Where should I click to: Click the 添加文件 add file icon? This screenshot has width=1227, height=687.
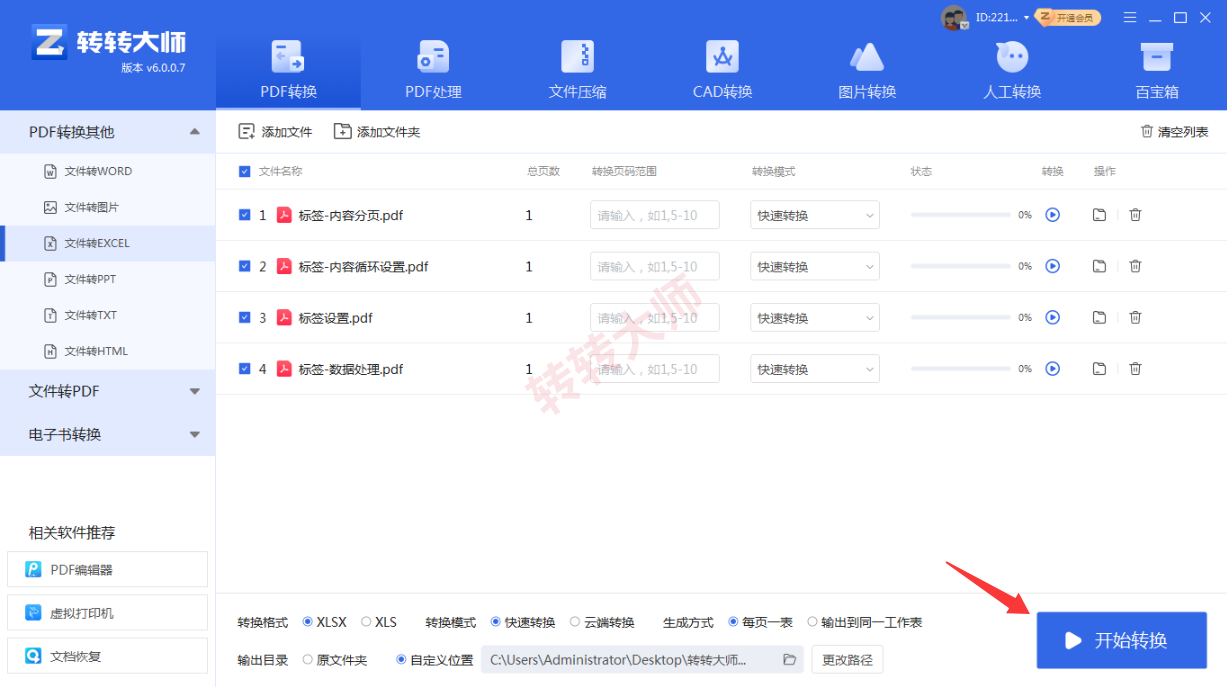click(246, 131)
